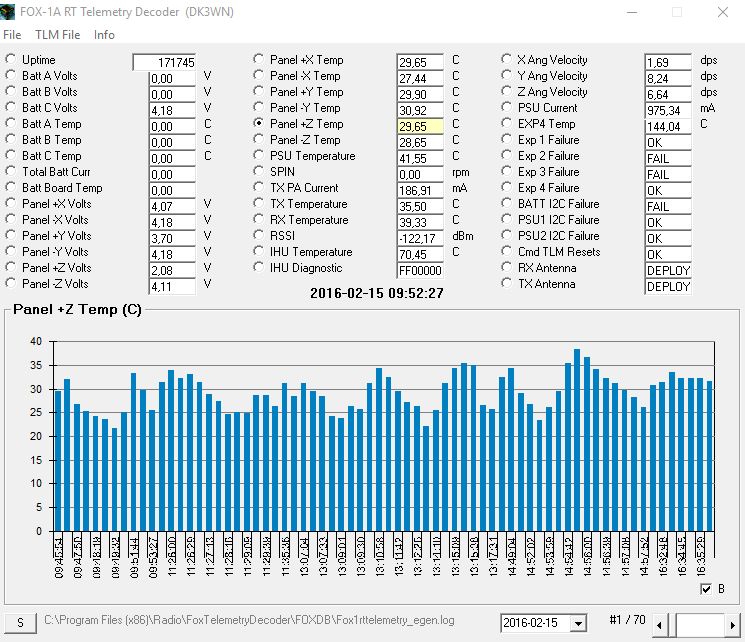745x642 pixels.
Task: Click the PSU Temperature value 41,55
Action: (420, 158)
